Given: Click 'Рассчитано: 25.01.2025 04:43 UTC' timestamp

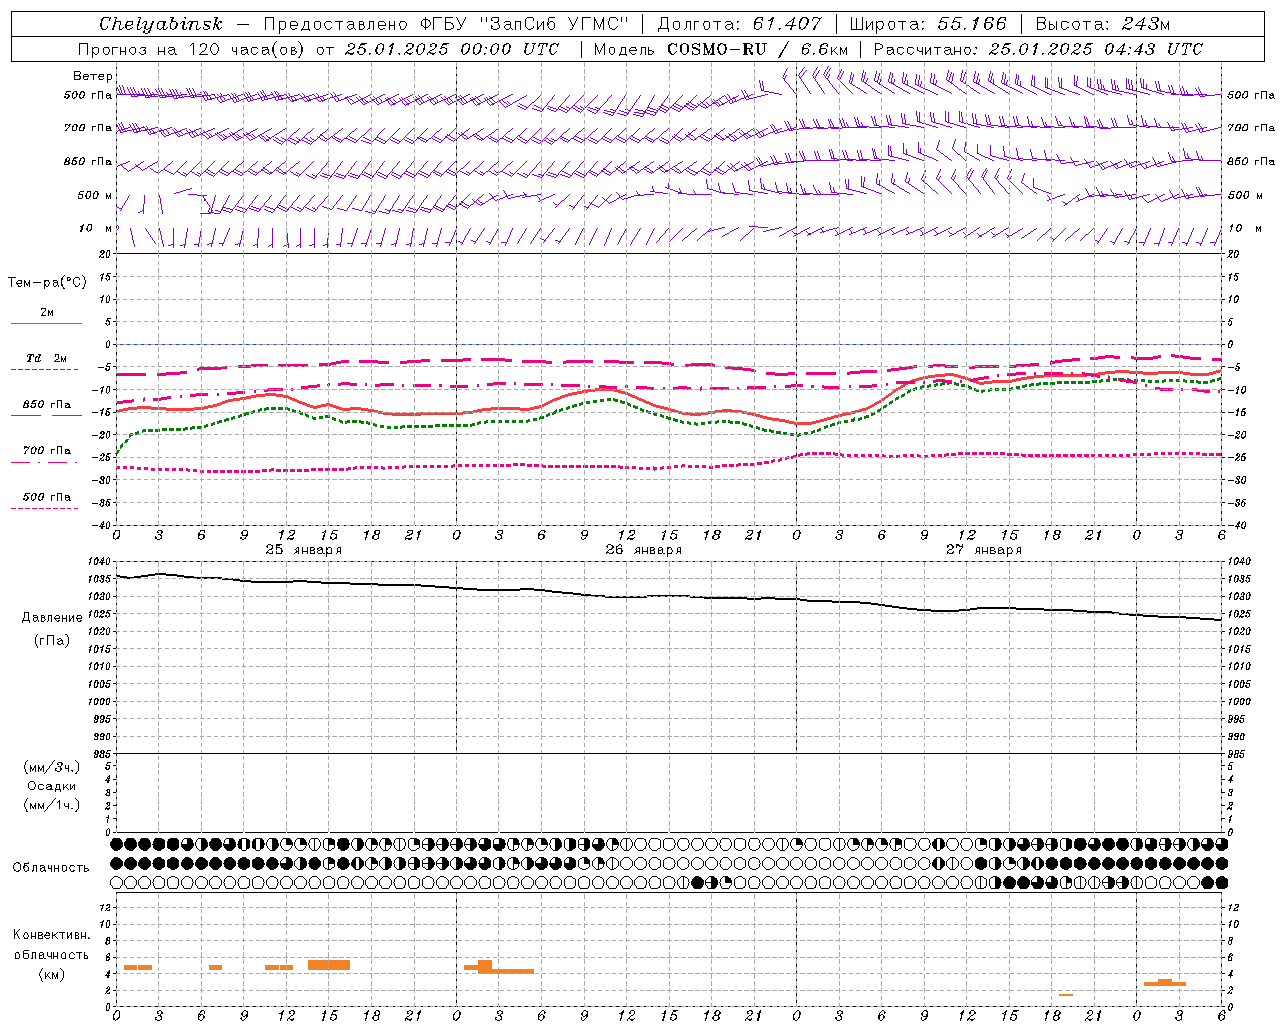Looking at the screenshot, I should tap(1038, 49).
